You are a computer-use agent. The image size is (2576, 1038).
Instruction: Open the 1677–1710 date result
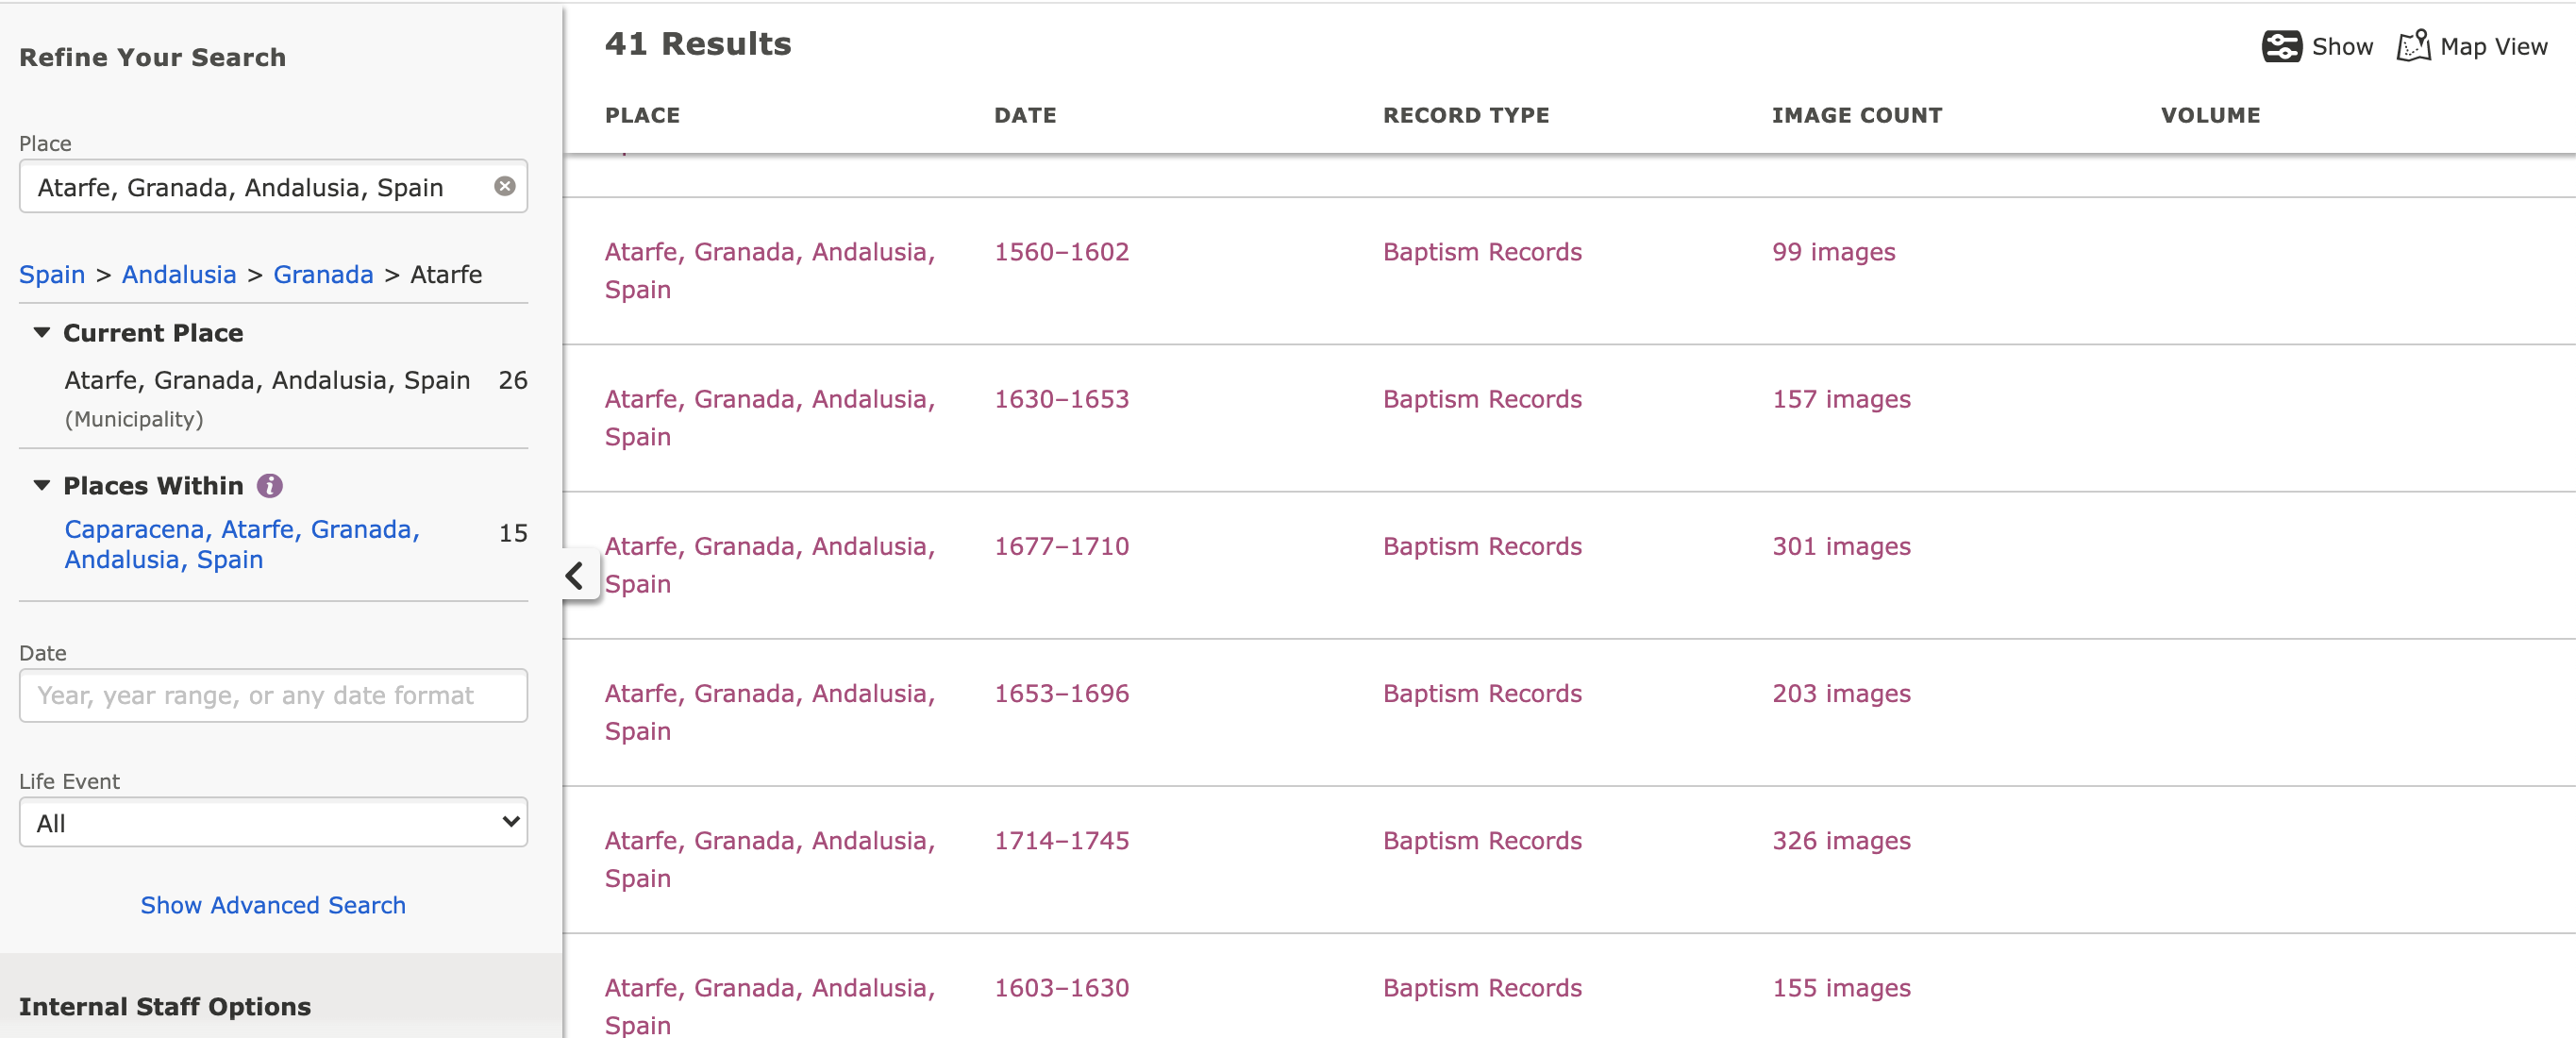pos(1061,546)
